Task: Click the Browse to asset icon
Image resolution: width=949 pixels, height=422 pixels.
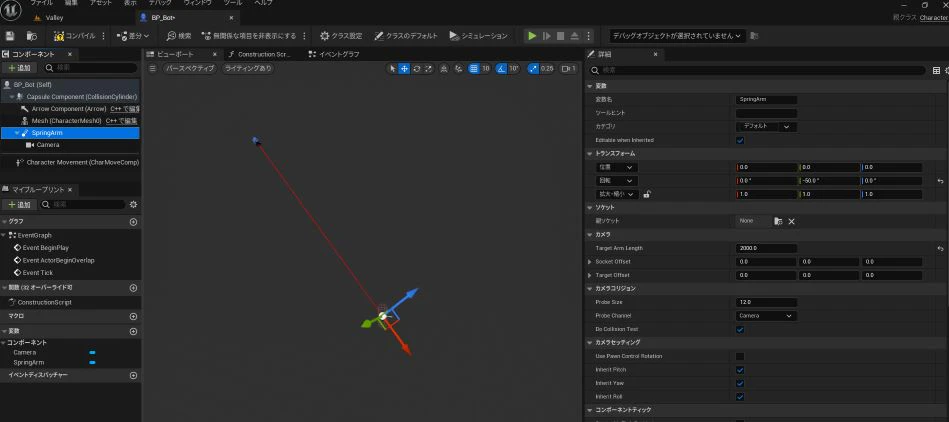Action: point(31,36)
